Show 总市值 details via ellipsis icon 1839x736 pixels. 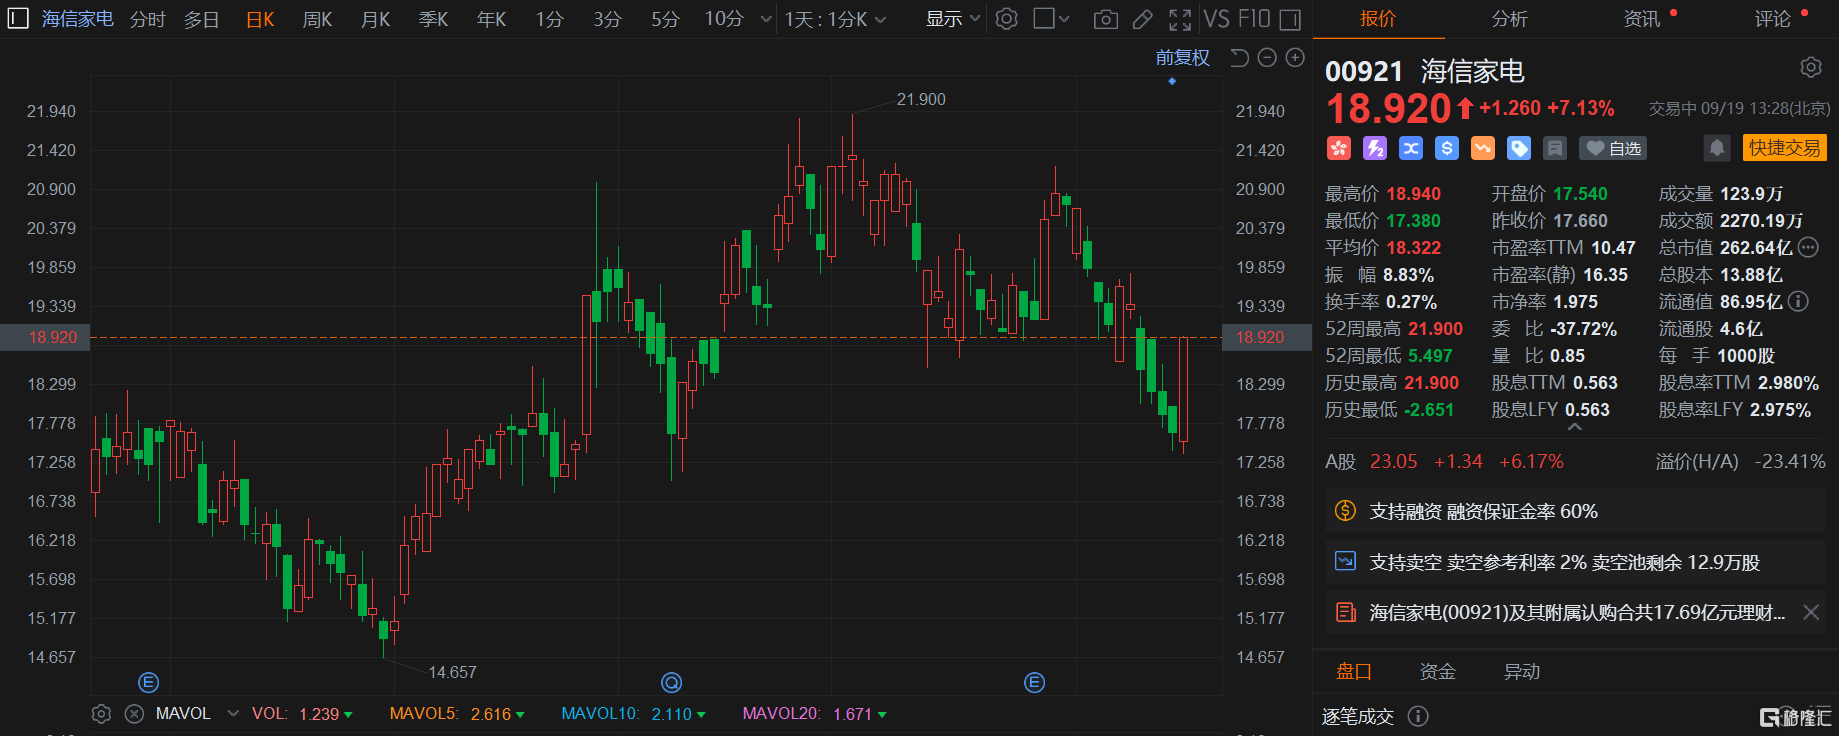[x=1808, y=247]
